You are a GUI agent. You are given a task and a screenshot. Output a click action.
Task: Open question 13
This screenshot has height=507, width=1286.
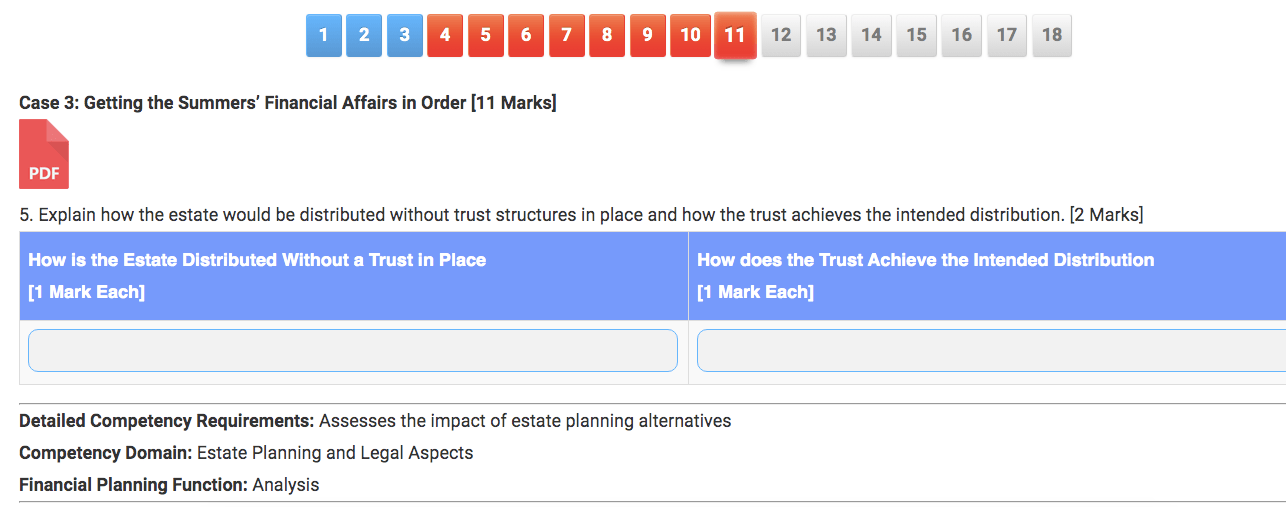(826, 35)
